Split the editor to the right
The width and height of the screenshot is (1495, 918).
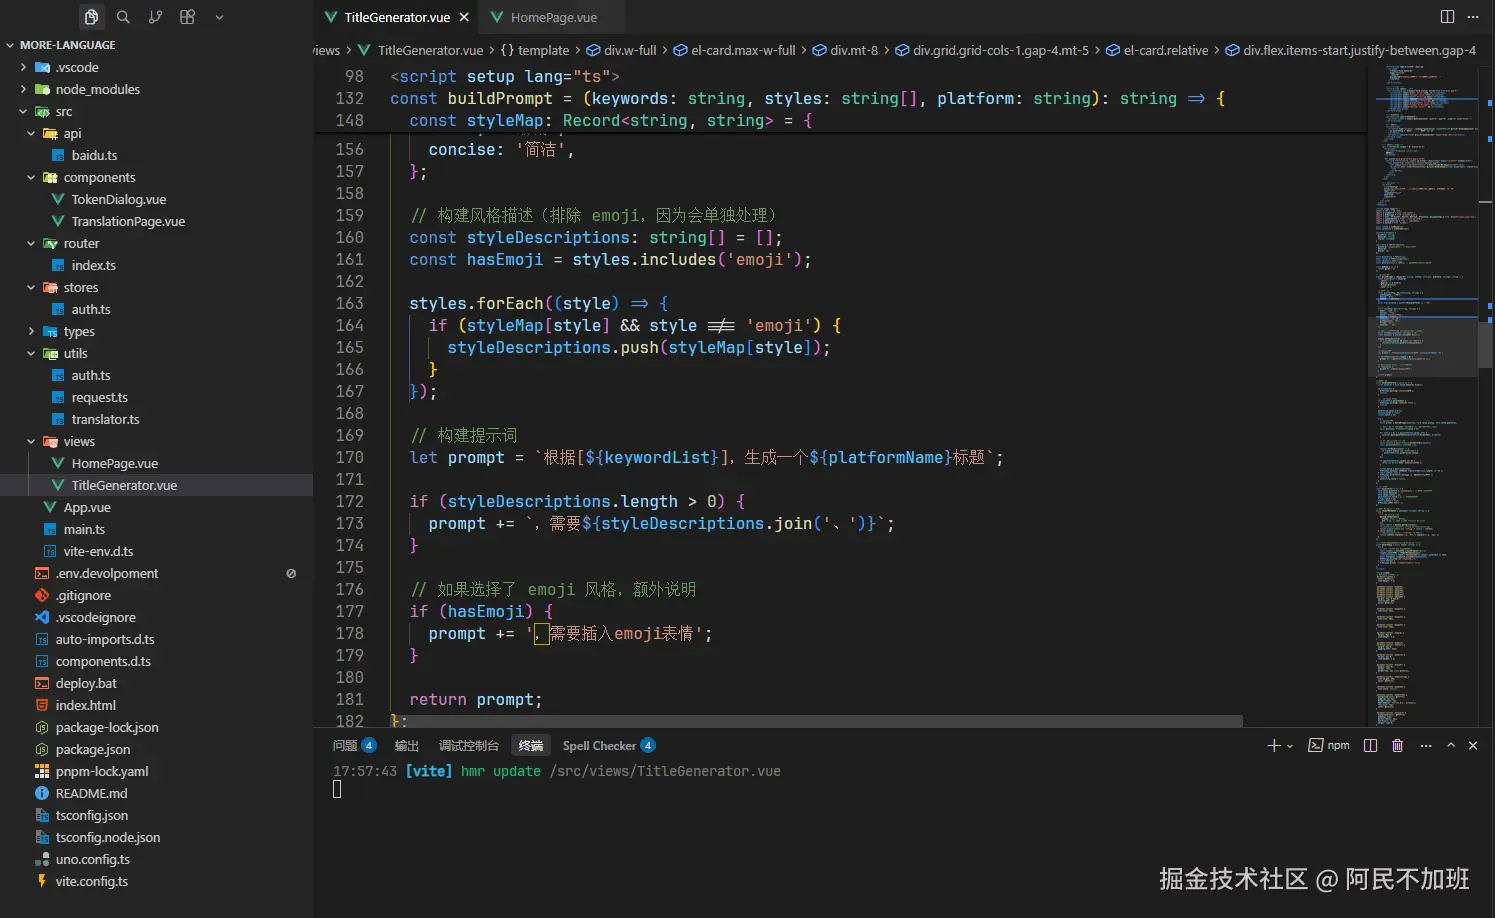point(1447,17)
